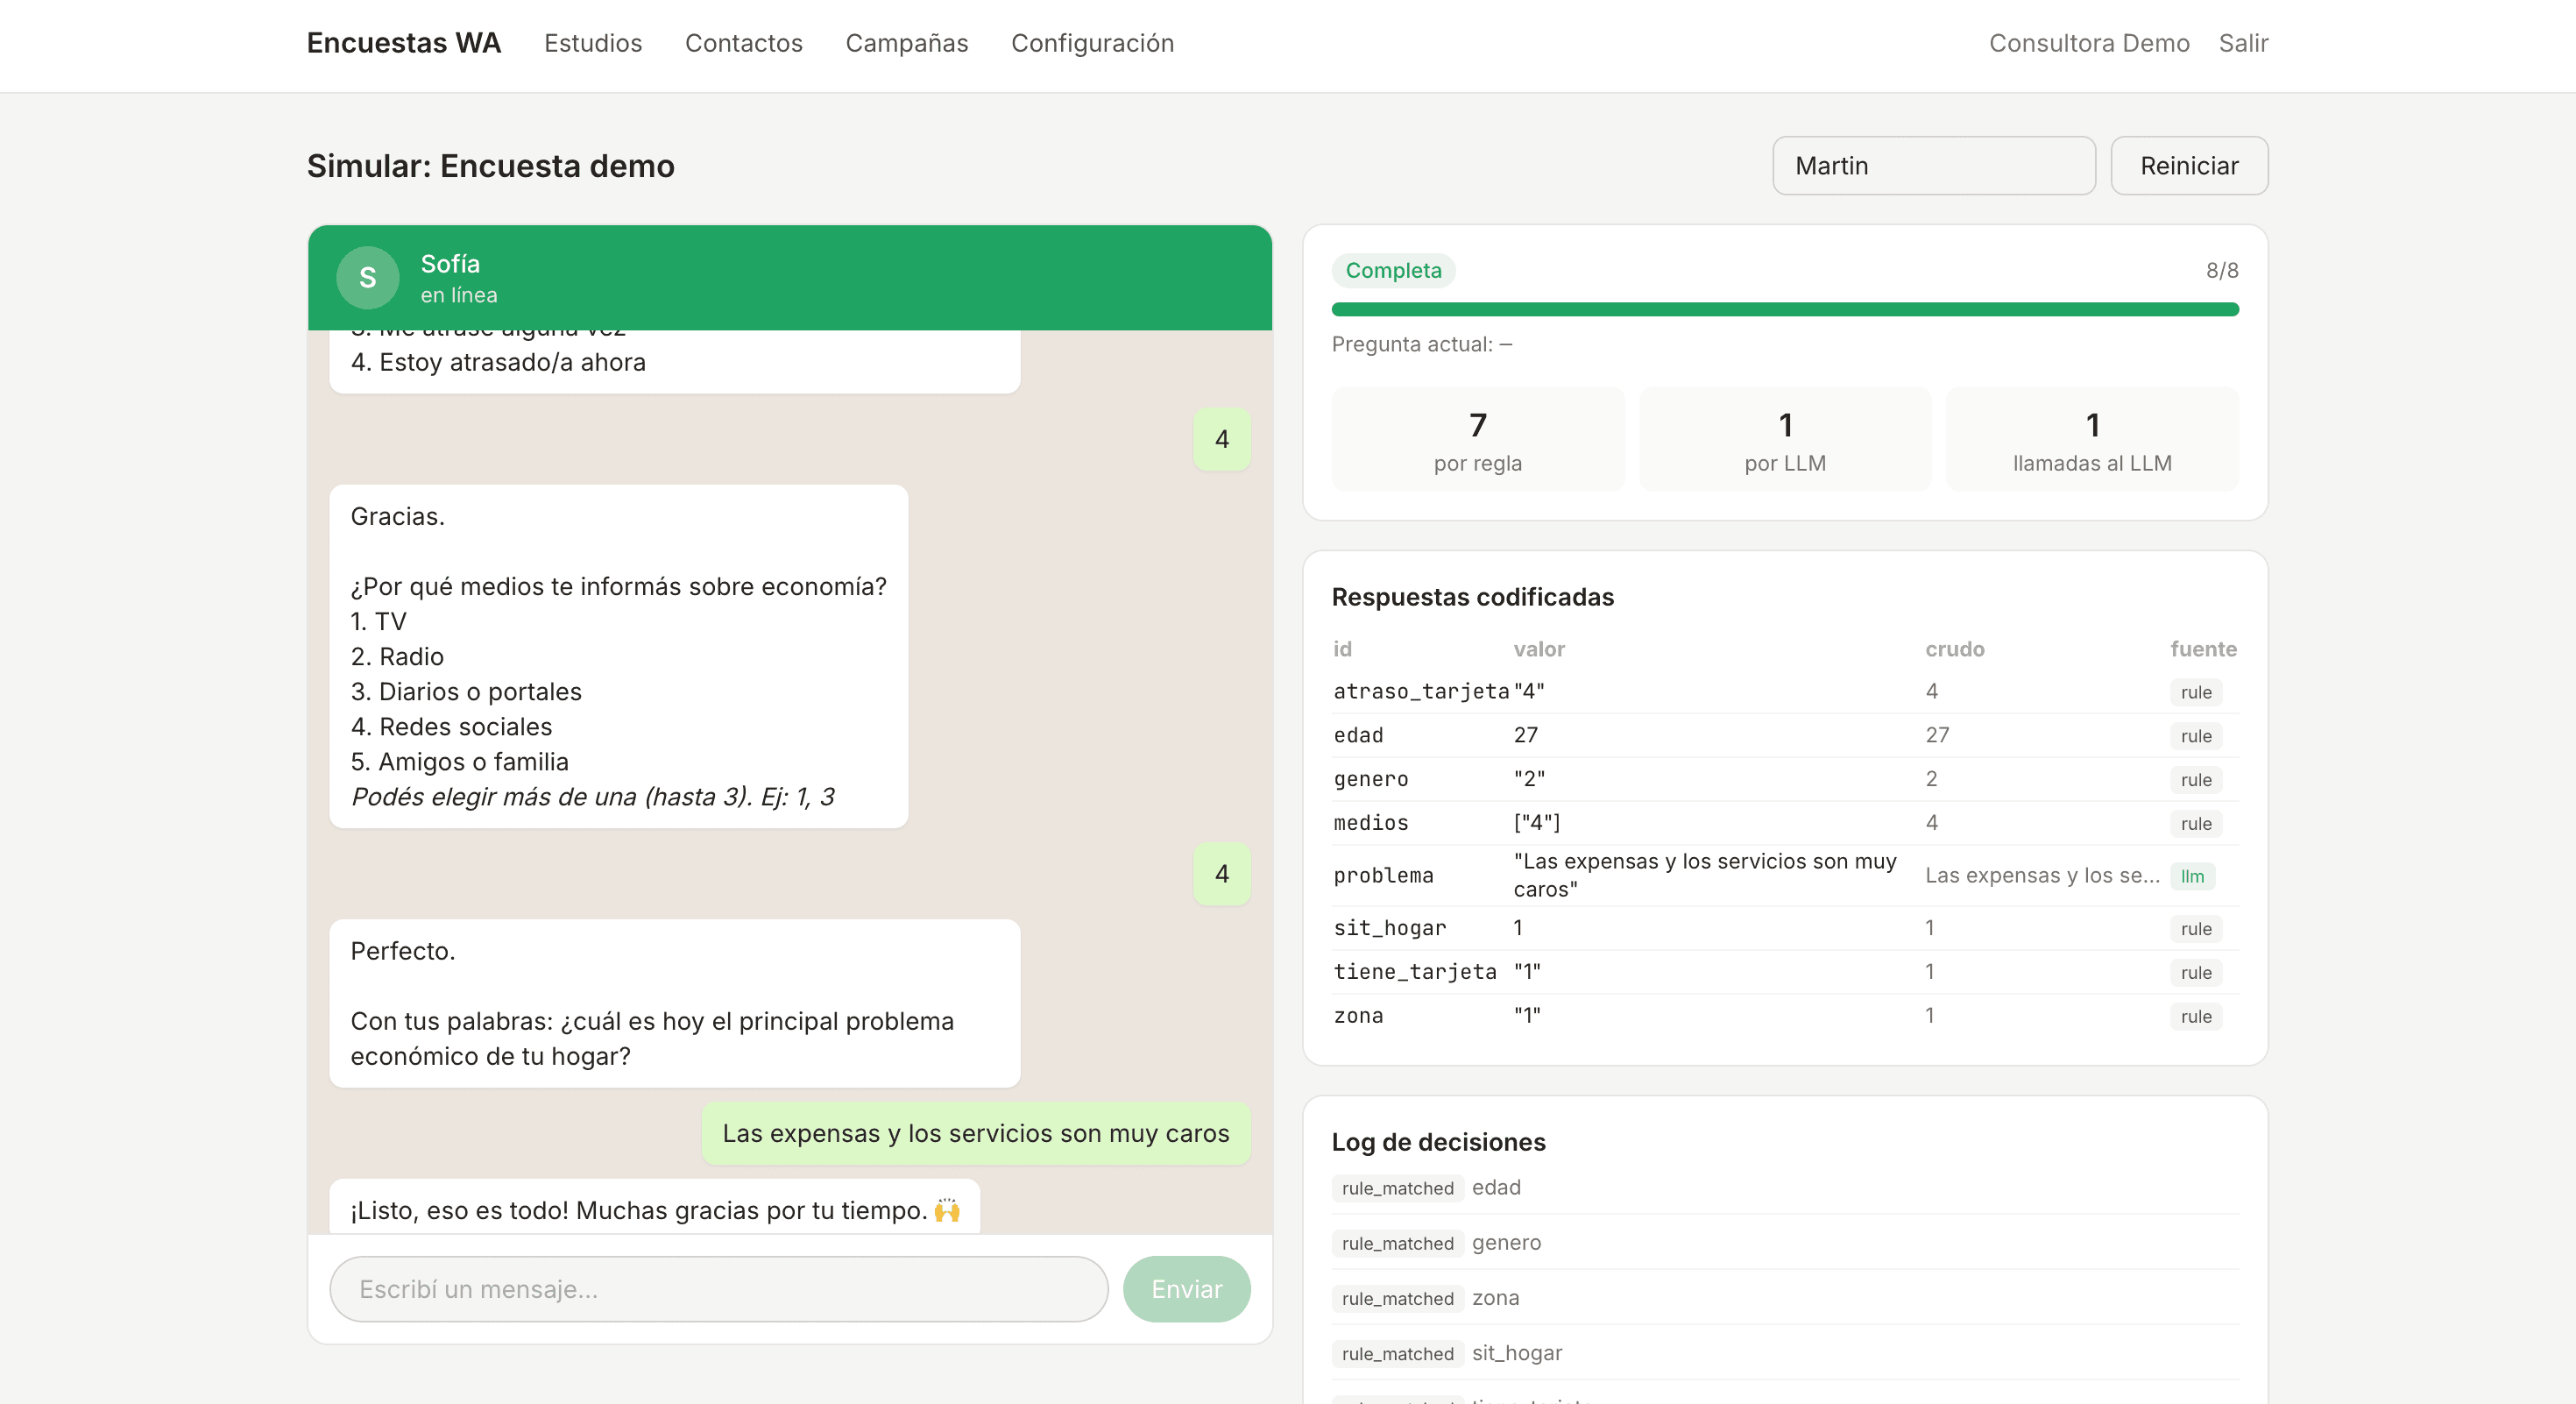
Task: Focus the Martin name input field
Action: (1933, 166)
